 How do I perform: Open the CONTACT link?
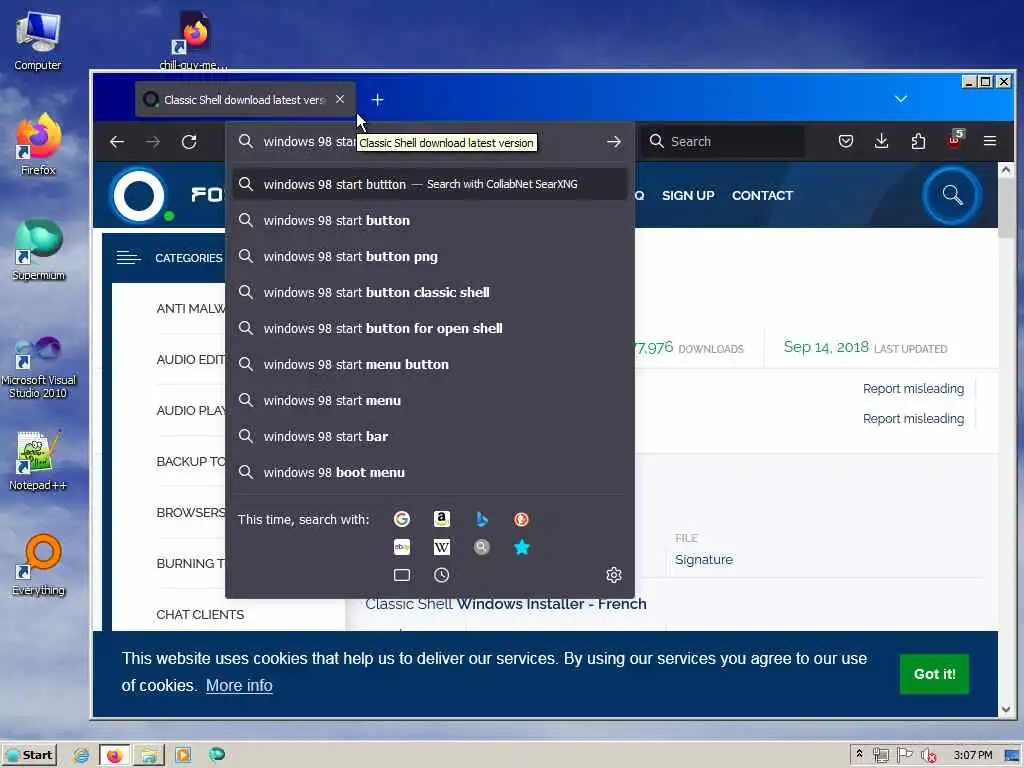click(762, 195)
